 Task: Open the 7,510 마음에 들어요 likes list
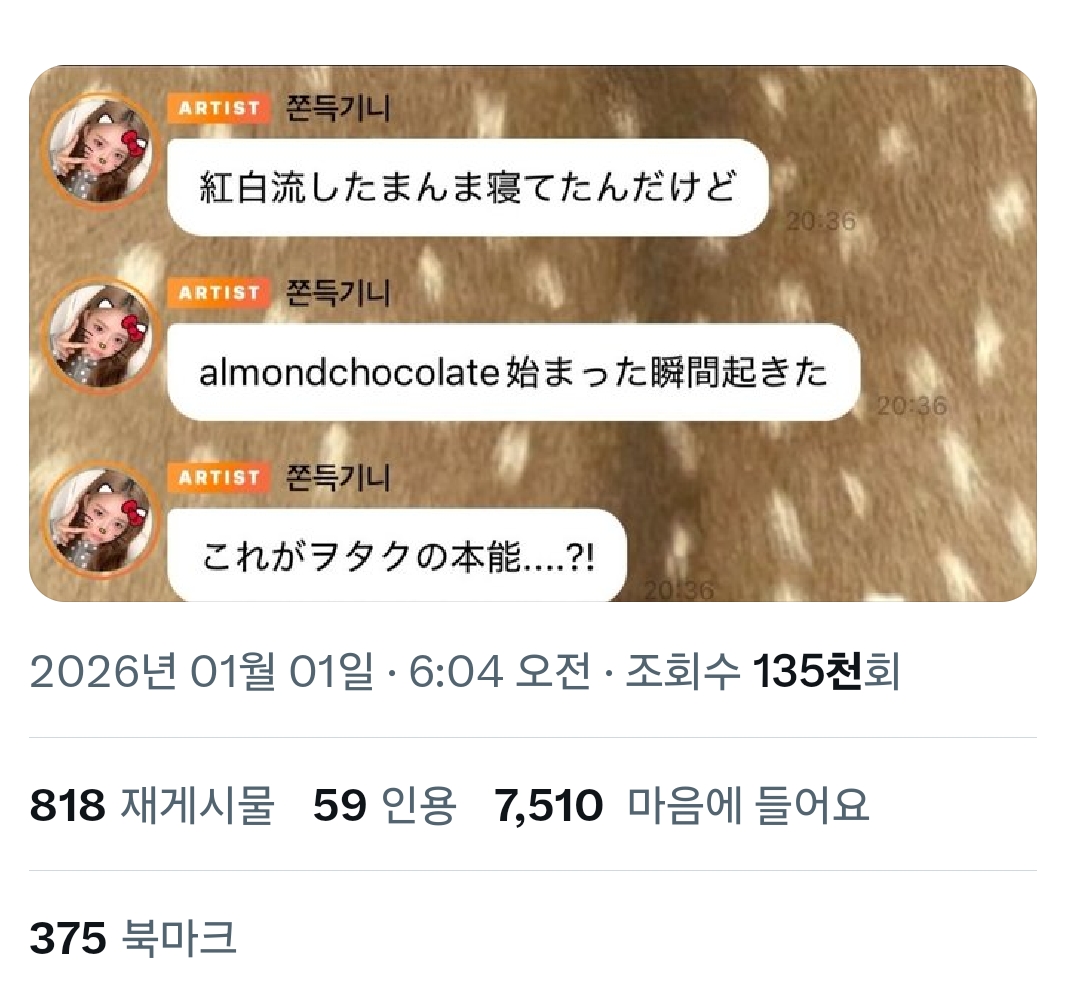pyautogui.click(x=682, y=805)
